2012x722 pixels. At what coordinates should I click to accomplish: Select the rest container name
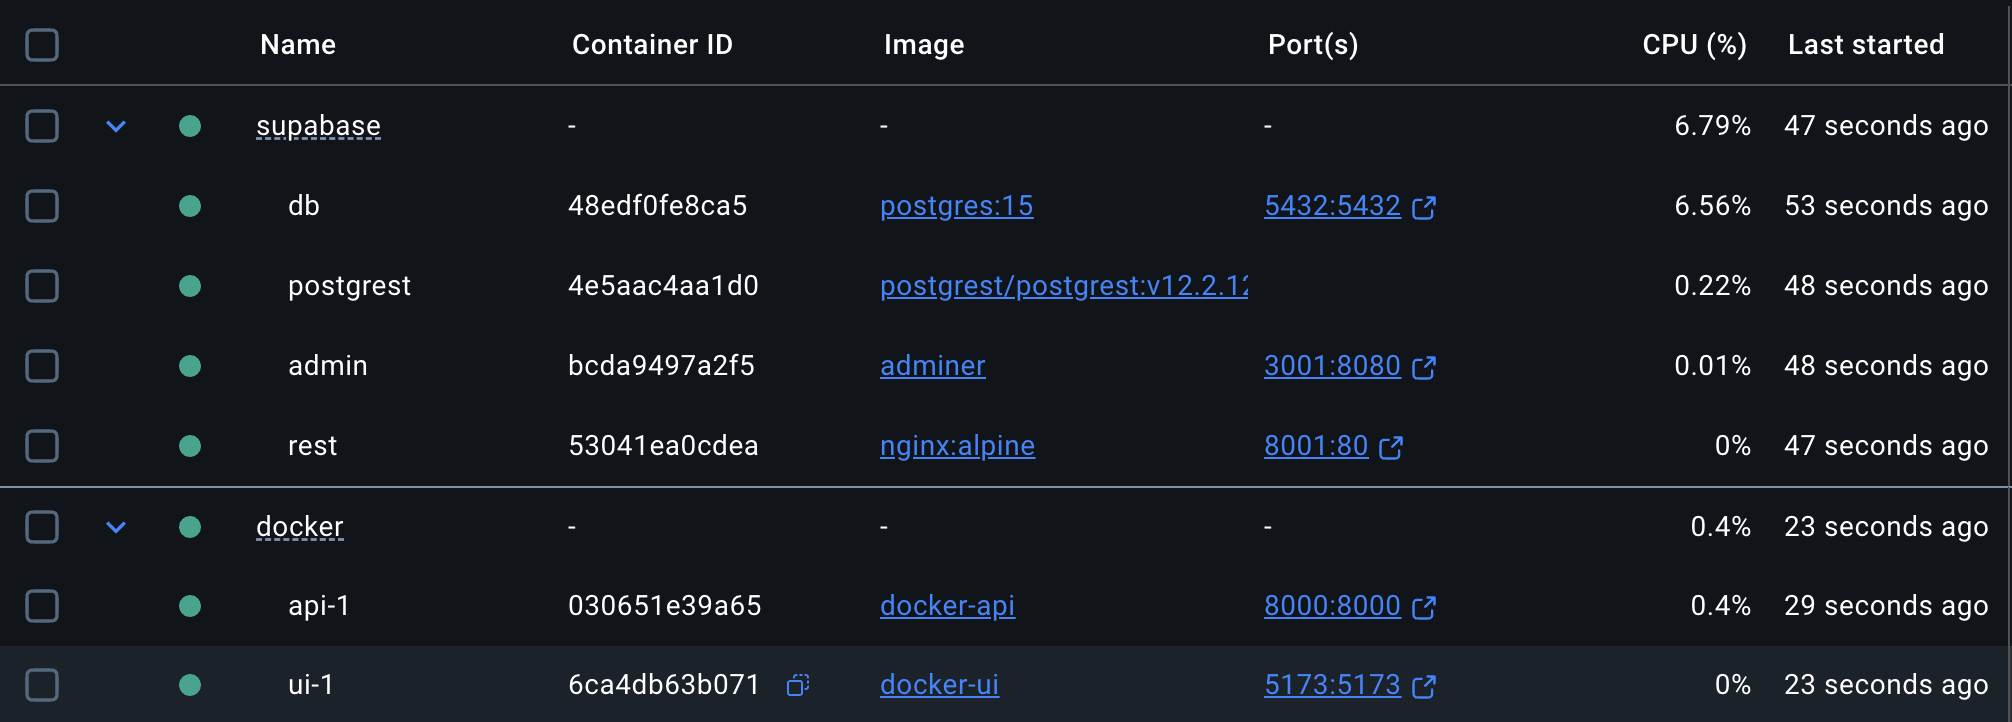coord(313,446)
